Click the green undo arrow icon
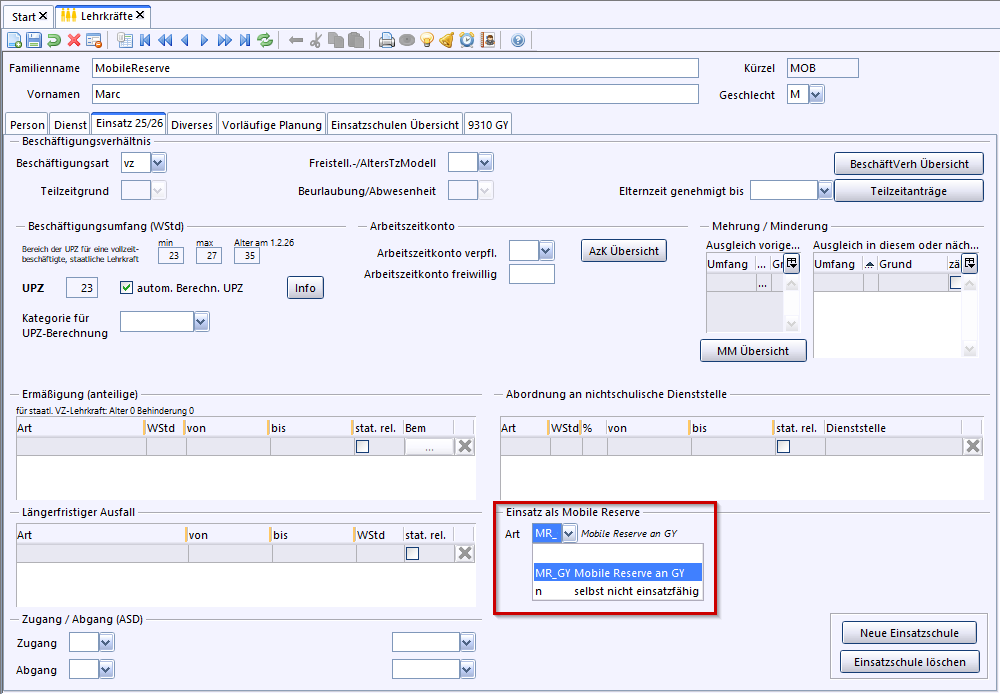The width and height of the screenshot is (1000, 694). (x=54, y=40)
